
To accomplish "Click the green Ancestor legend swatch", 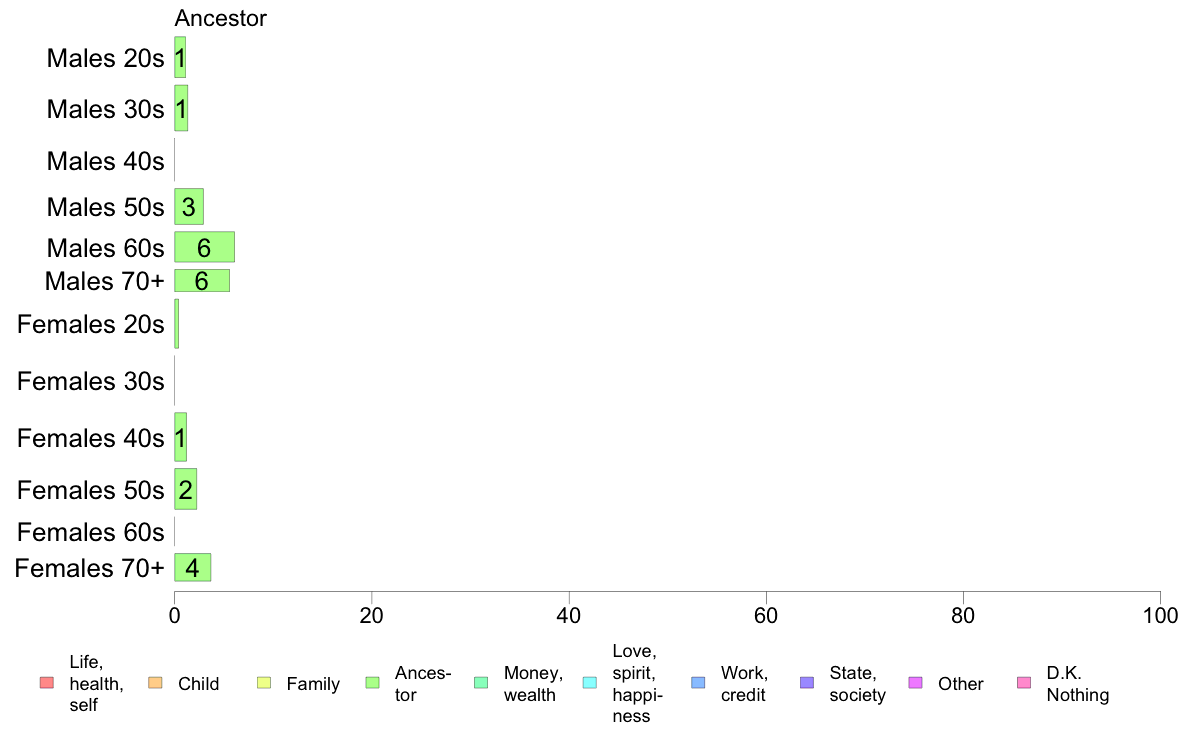I will [x=372, y=683].
